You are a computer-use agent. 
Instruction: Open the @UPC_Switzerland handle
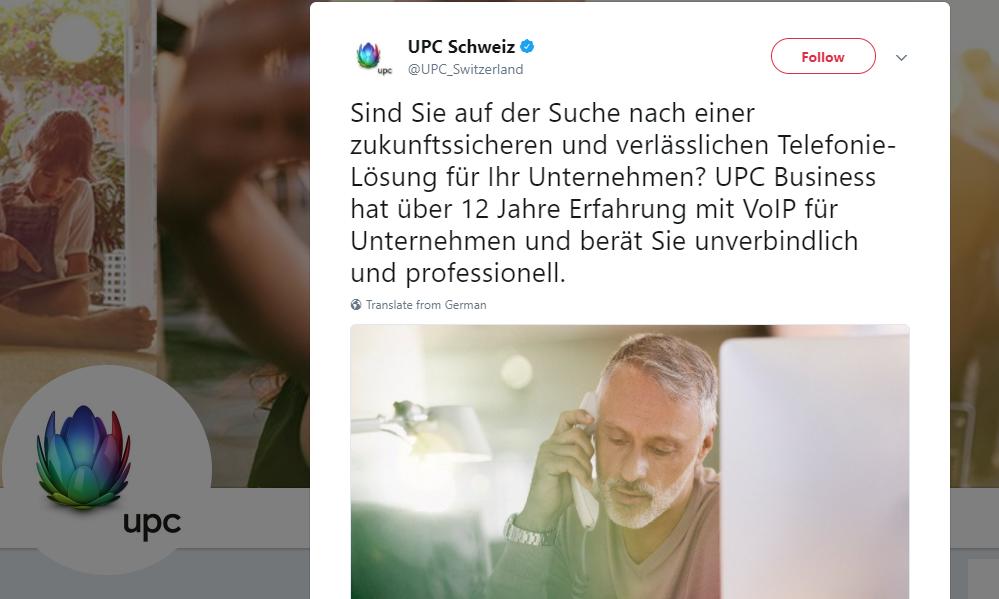coord(465,69)
